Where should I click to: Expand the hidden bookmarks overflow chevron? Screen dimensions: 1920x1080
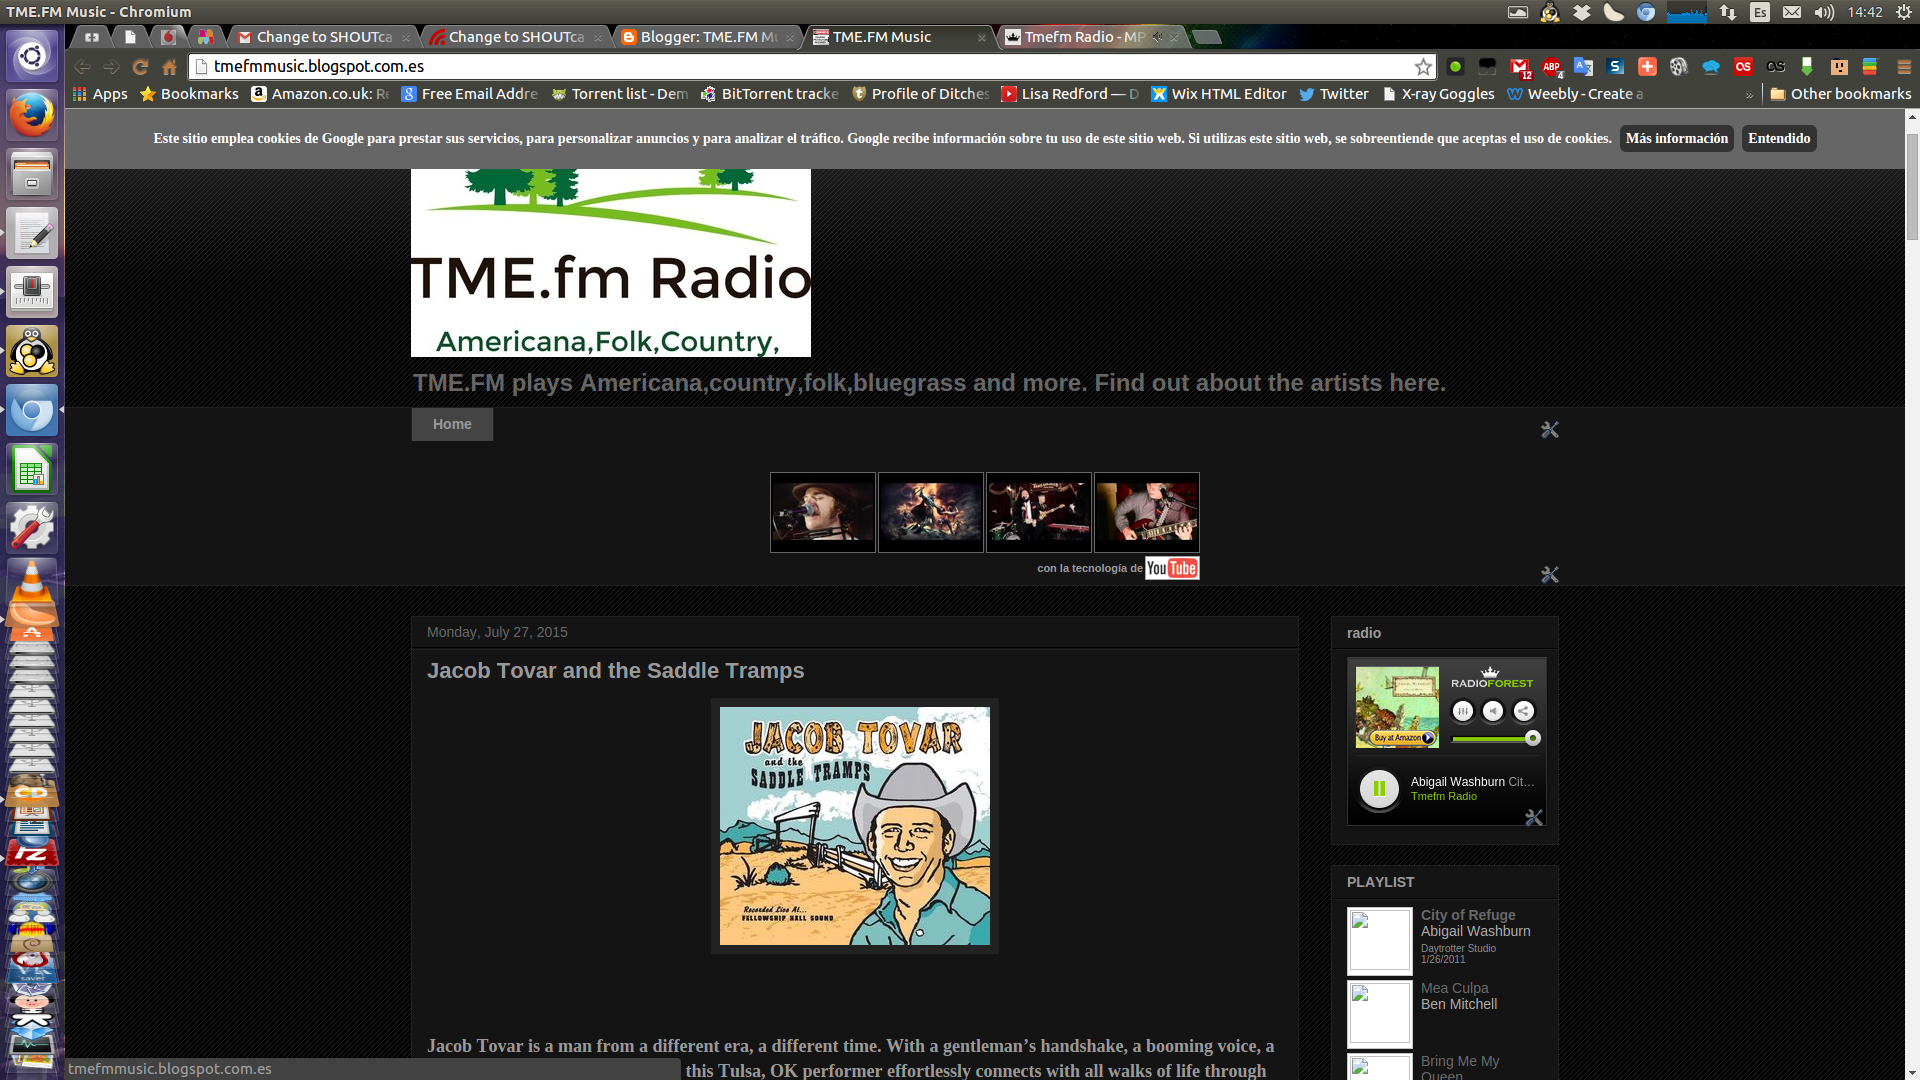click(x=1749, y=95)
